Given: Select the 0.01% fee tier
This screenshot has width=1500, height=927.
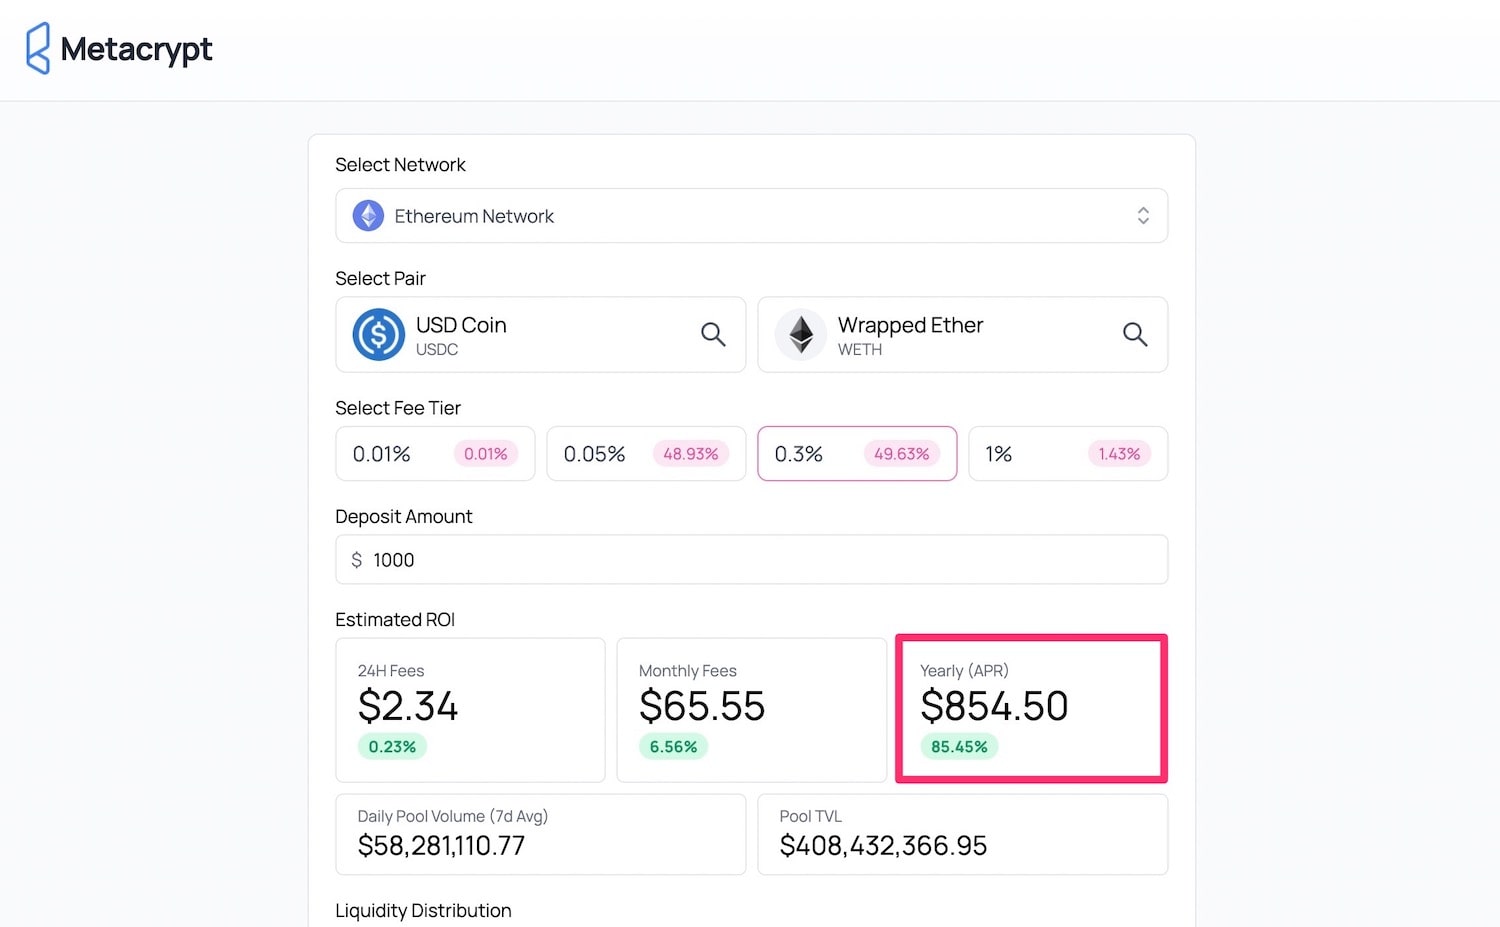Looking at the screenshot, I should [x=435, y=454].
